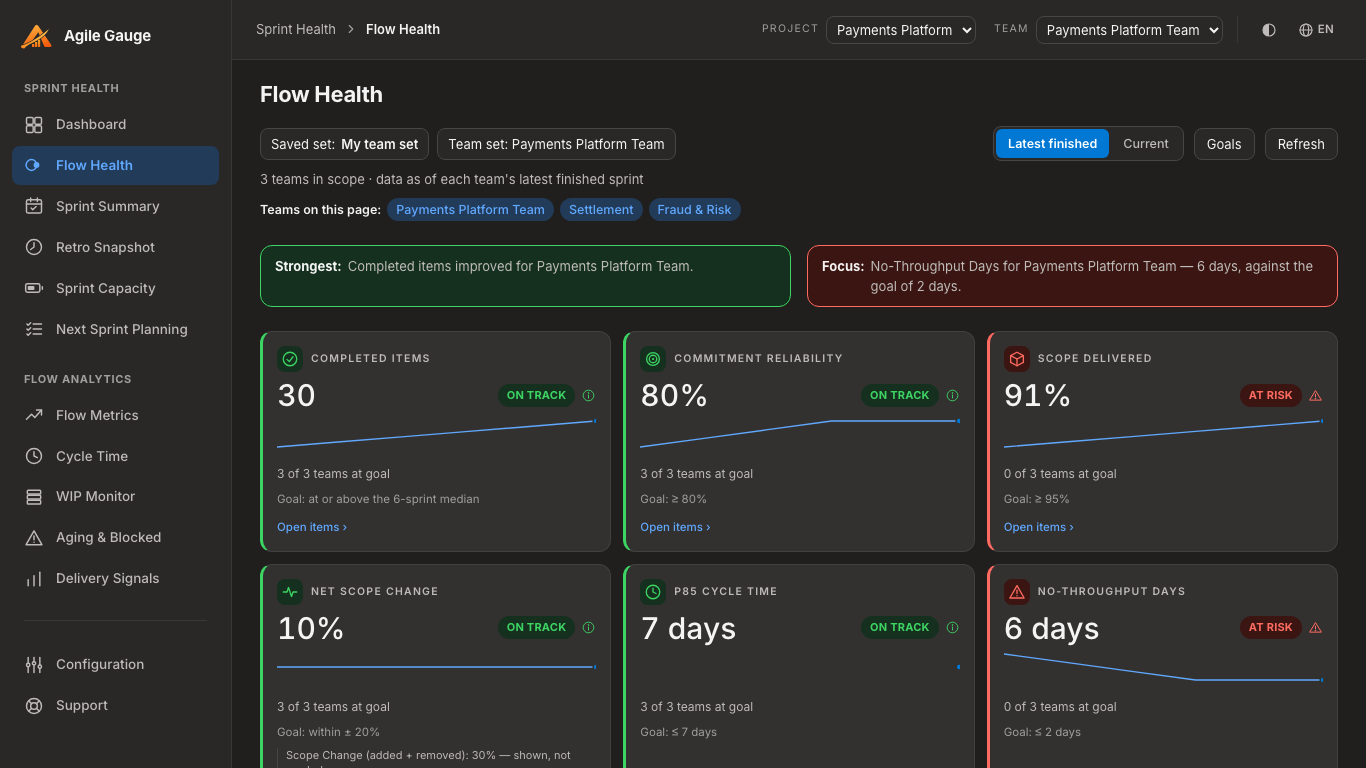This screenshot has height=768, width=1366.
Task: Click the Goals button
Action: 1224,144
